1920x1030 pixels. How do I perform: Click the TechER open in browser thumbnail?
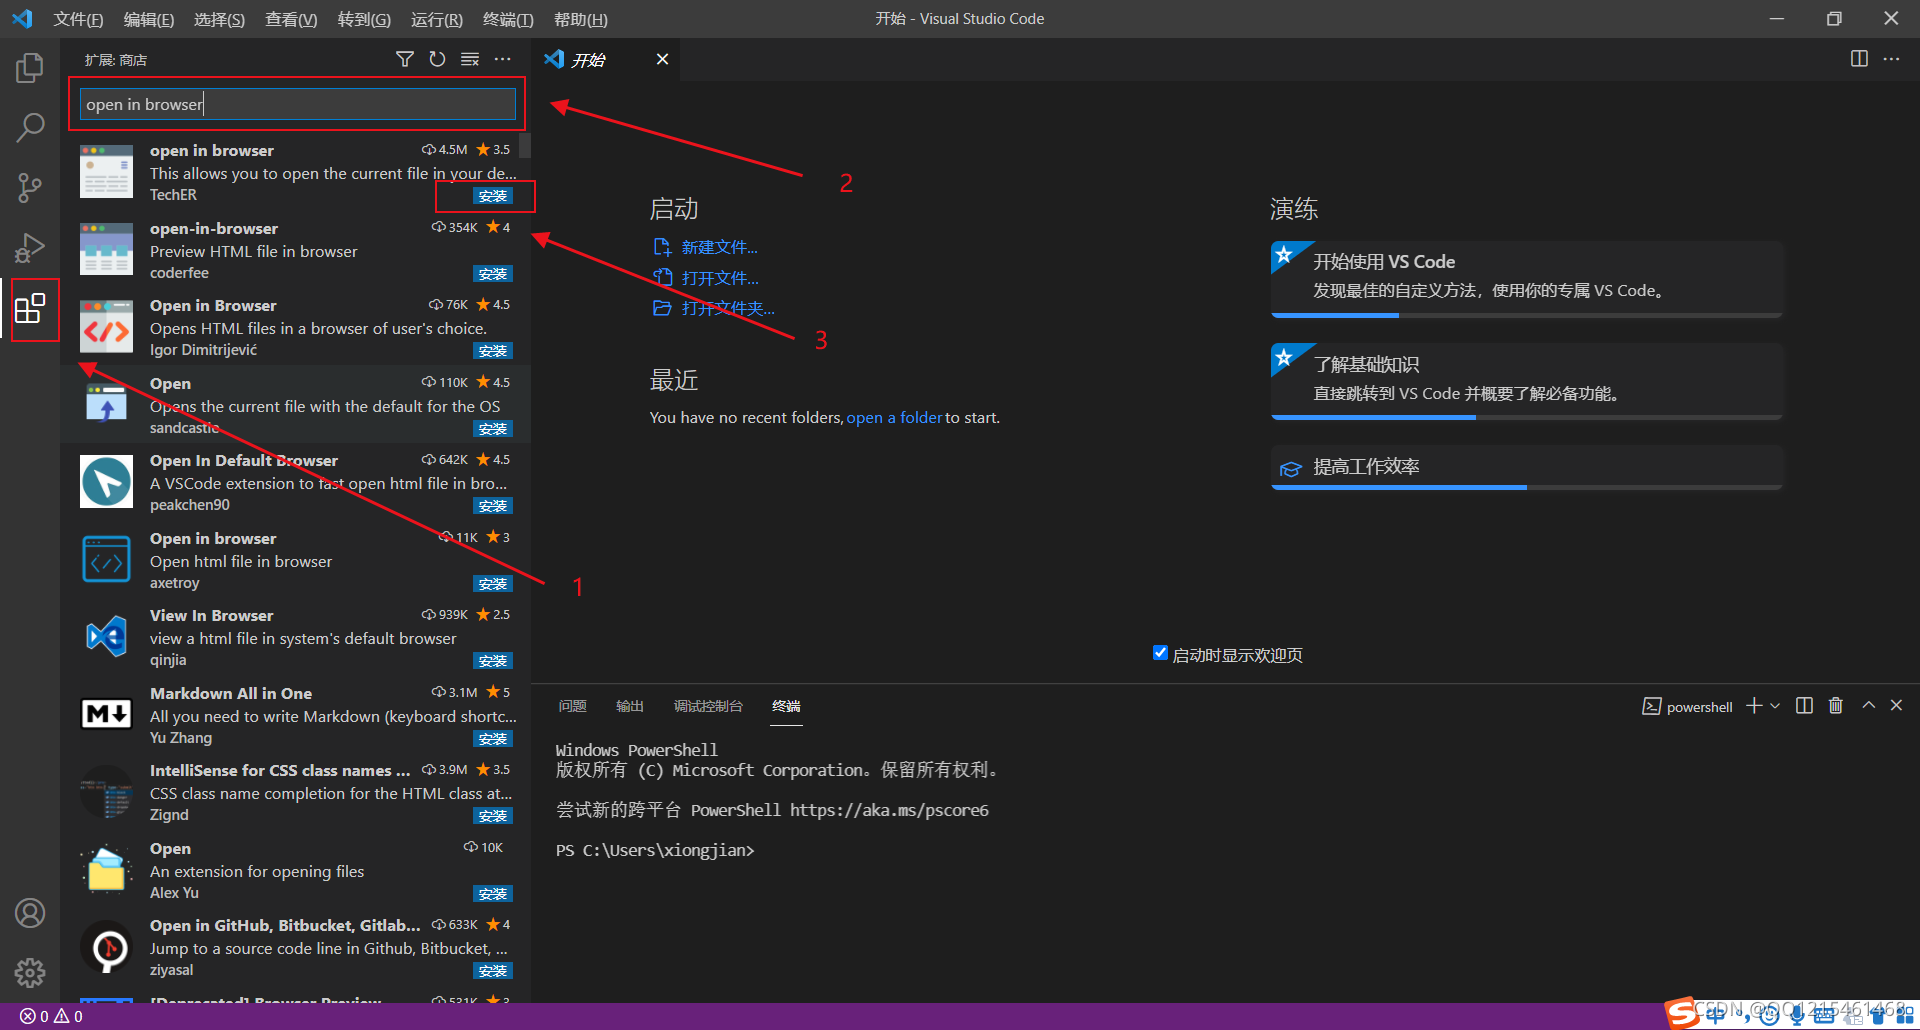click(x=106, y=171)
